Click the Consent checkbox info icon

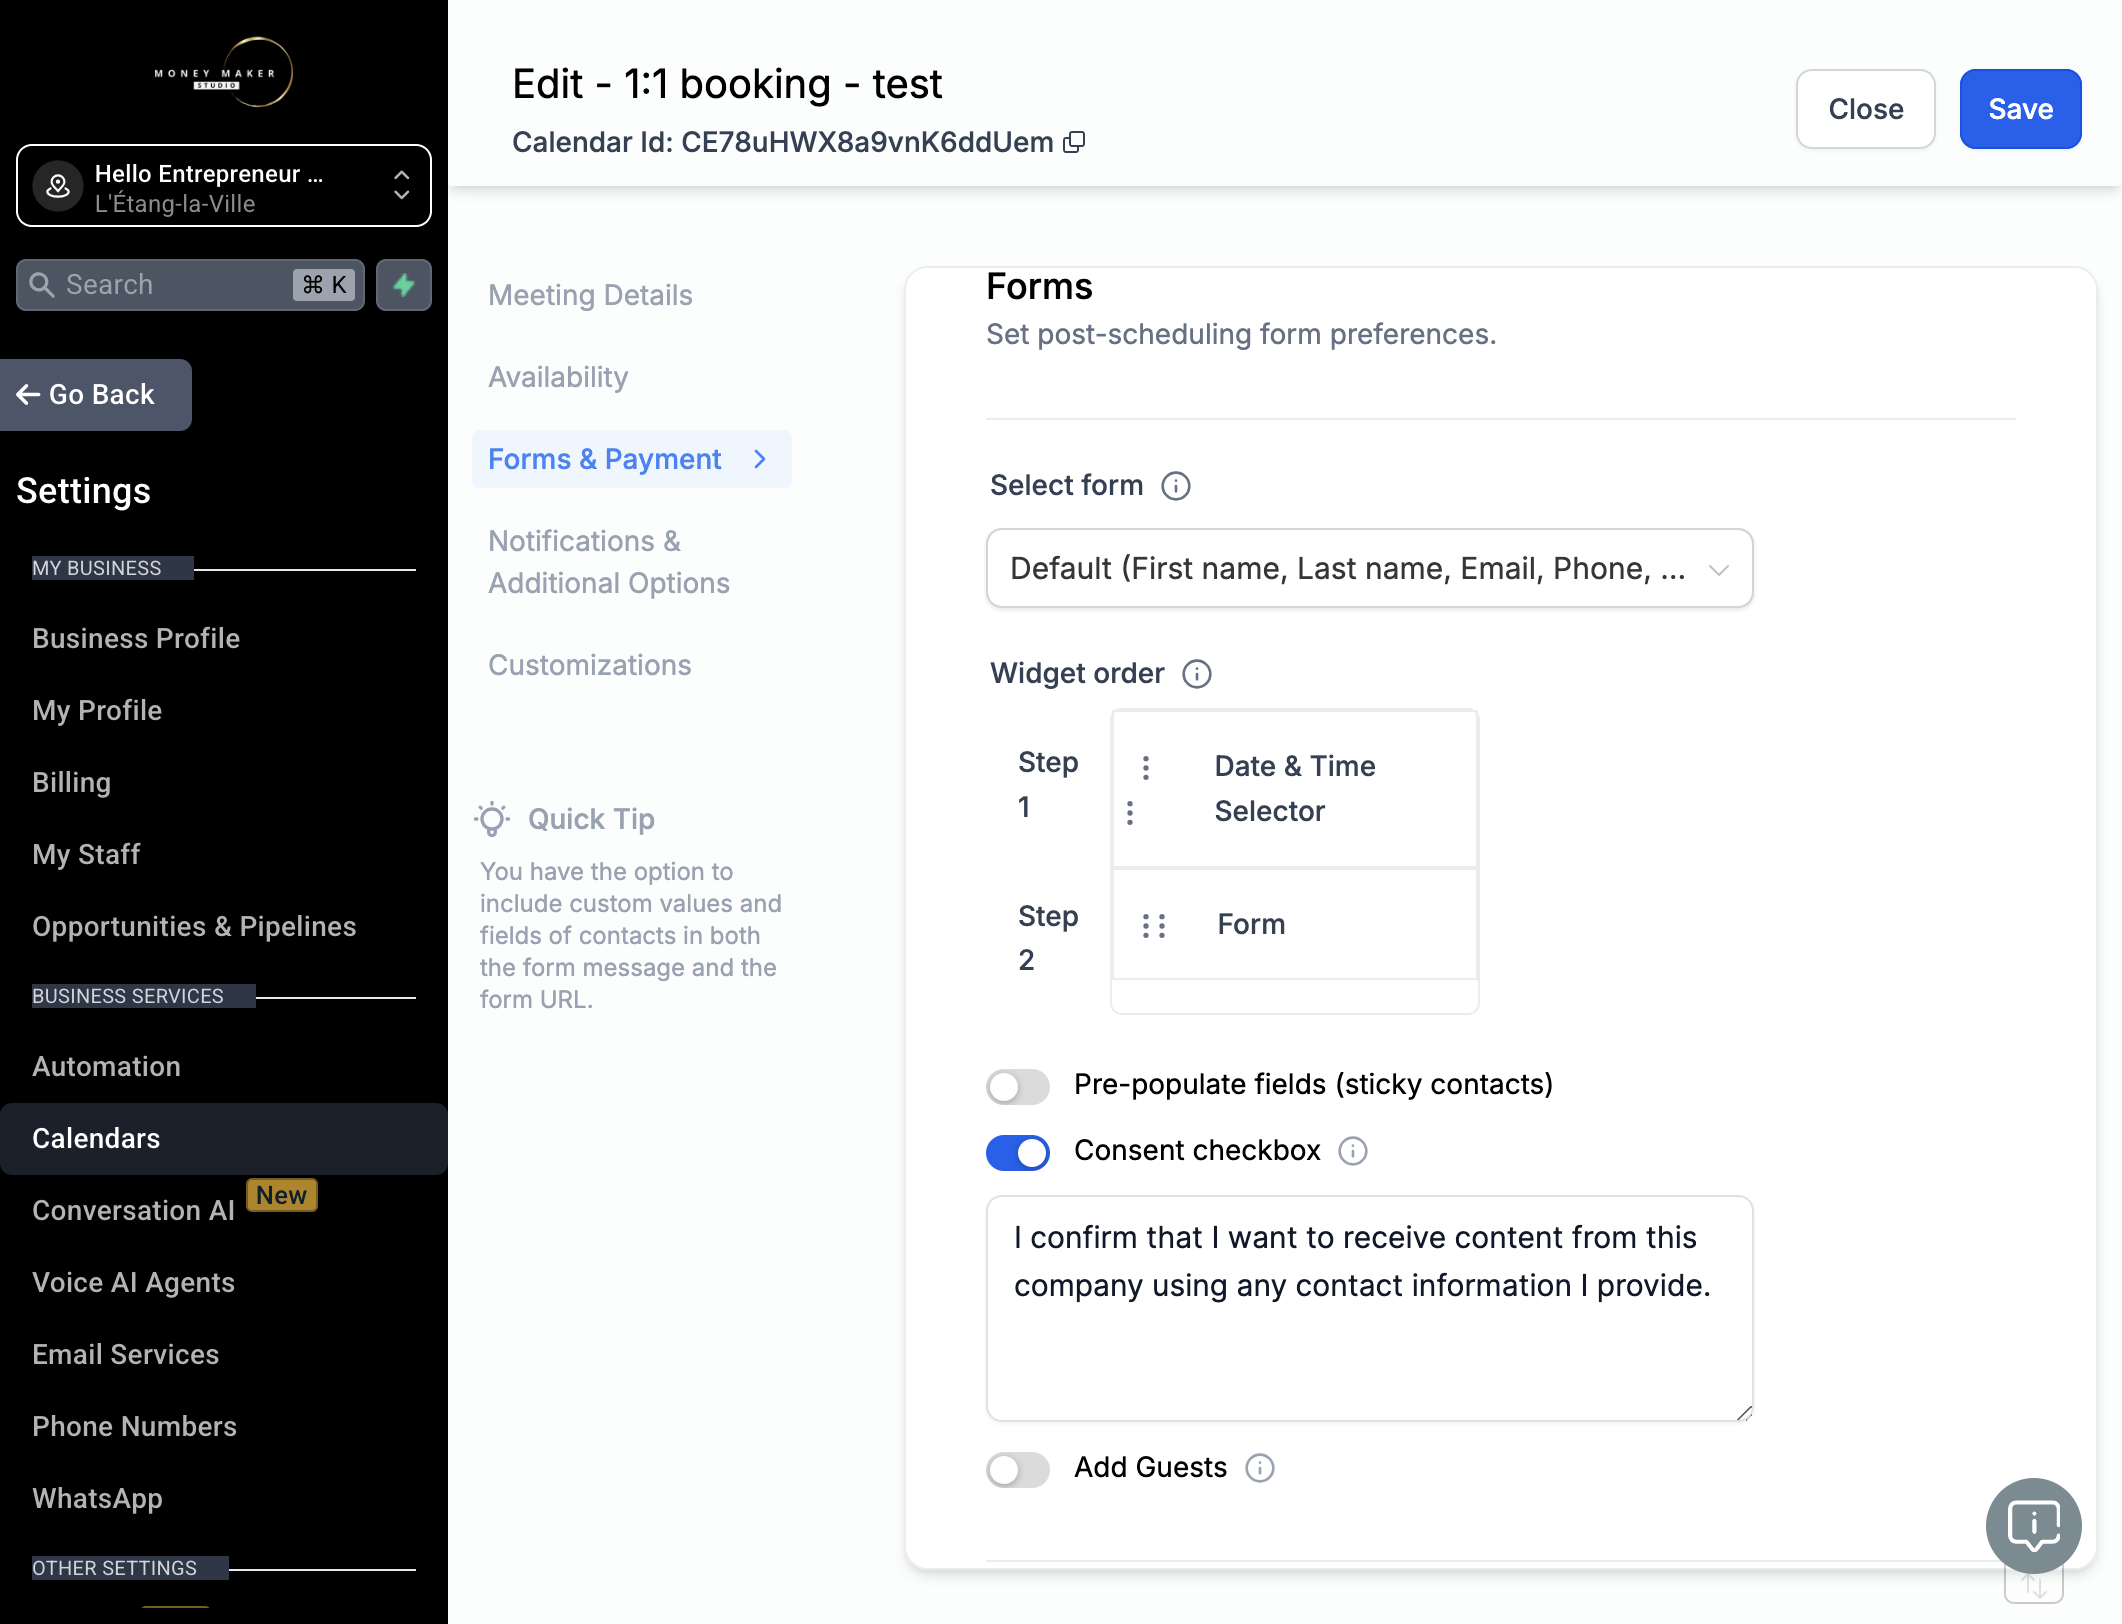click(x=1352, y=1151)
